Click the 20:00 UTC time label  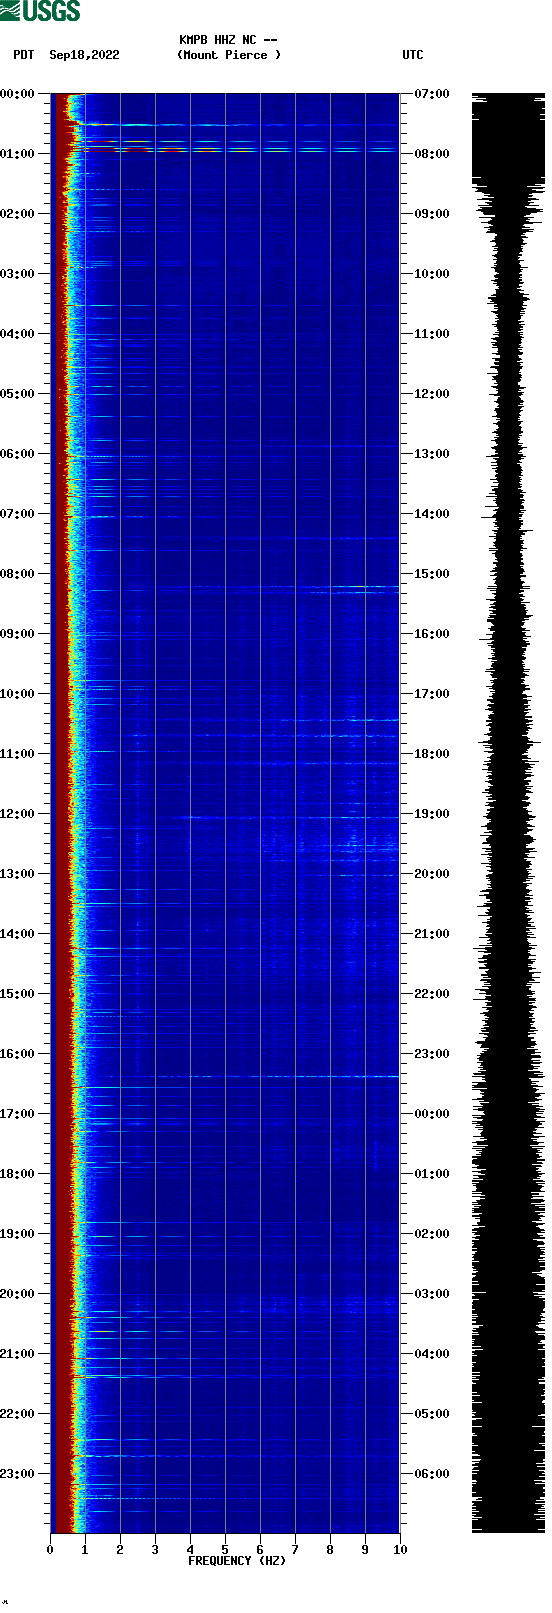click(432, 874)
